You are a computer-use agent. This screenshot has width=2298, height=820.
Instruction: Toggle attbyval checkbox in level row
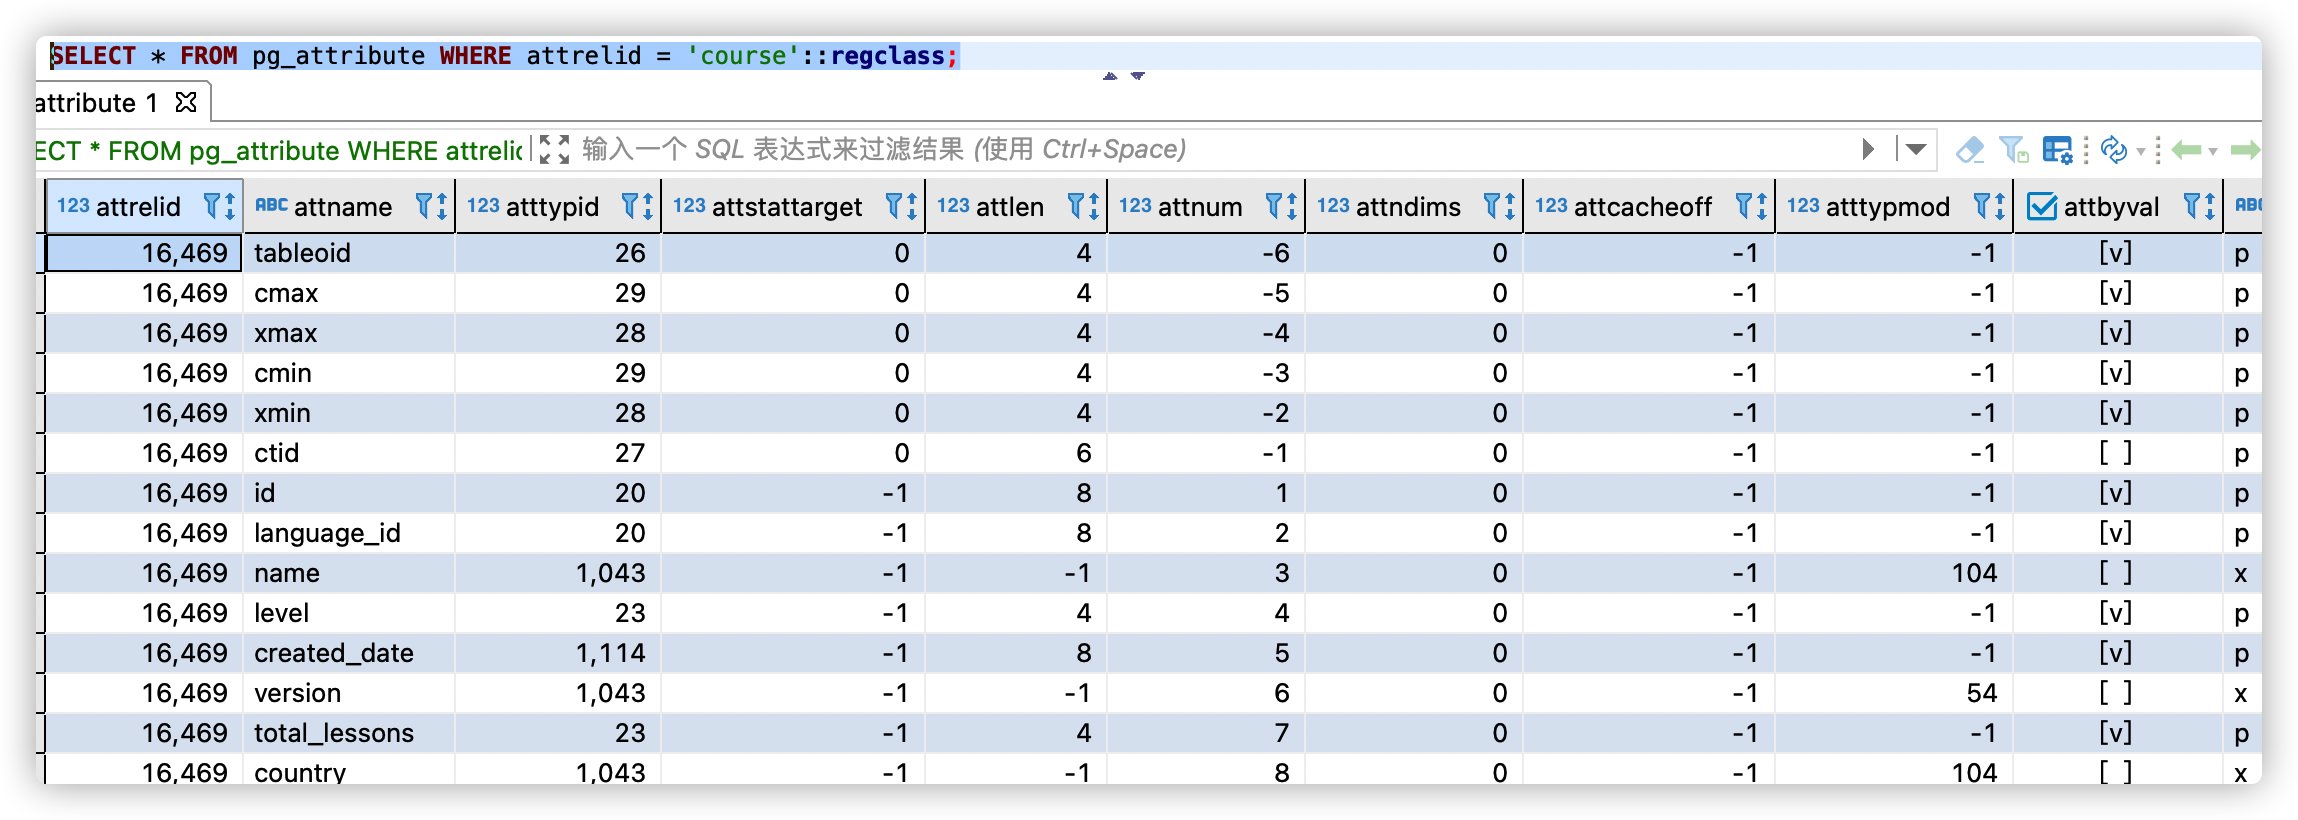[2116, 613]
